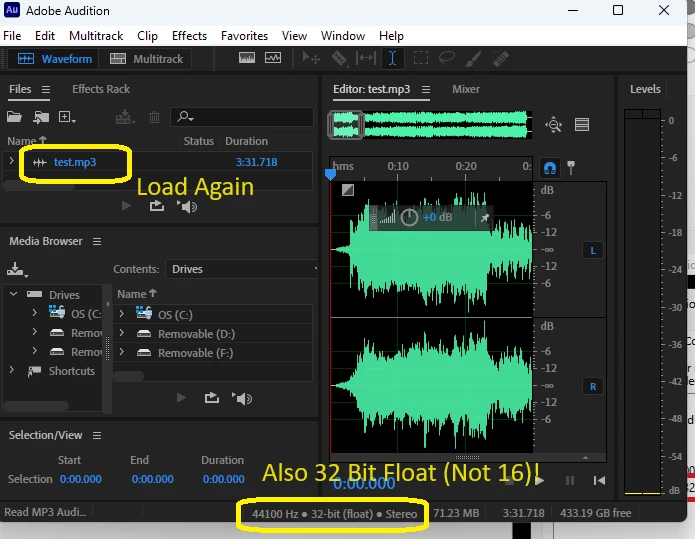Switch to the Mixer tab

(x=466, y=89)
